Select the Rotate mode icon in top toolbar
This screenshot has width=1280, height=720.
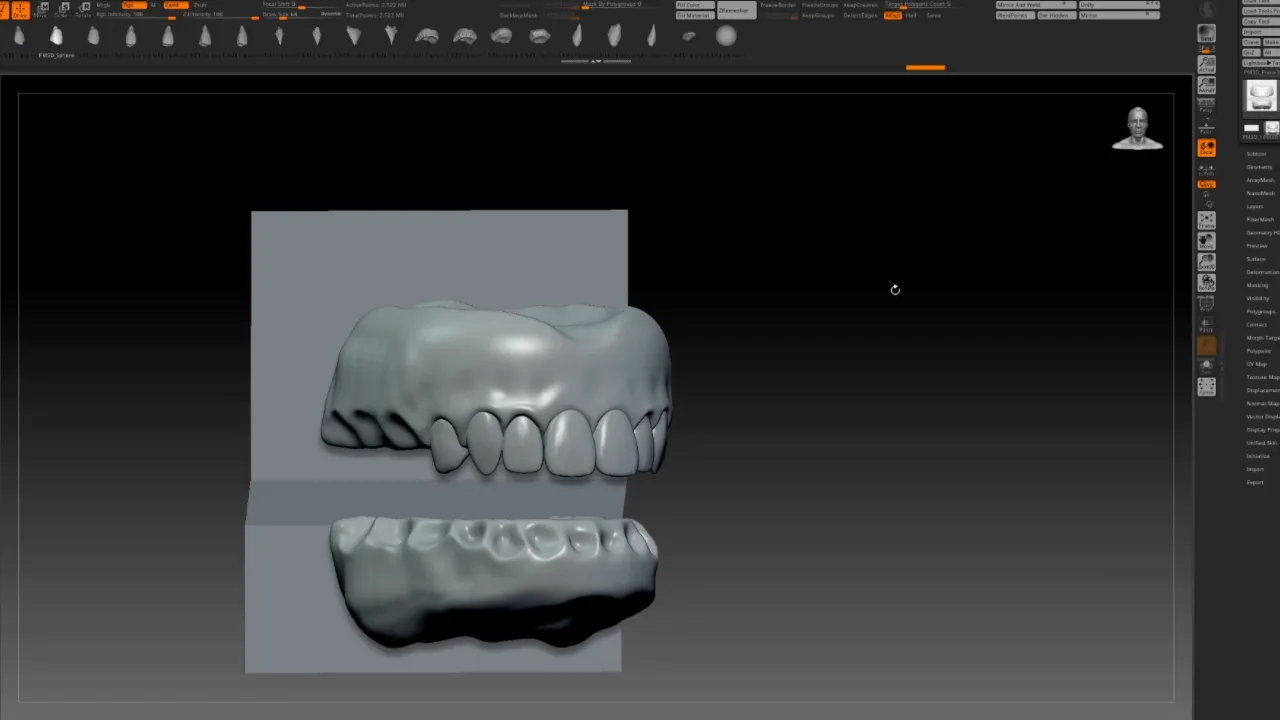[83, 10]
